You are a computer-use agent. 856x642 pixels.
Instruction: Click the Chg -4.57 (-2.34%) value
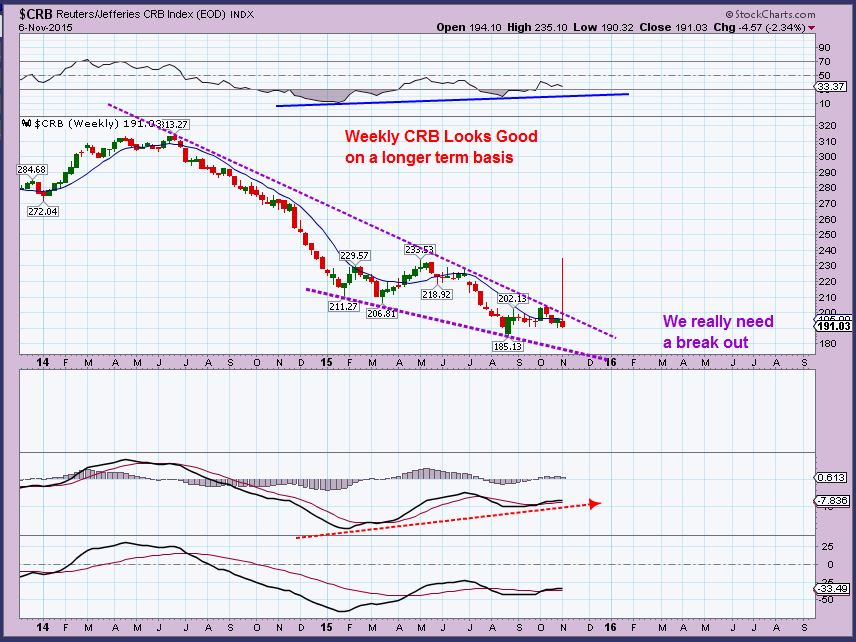759,27
